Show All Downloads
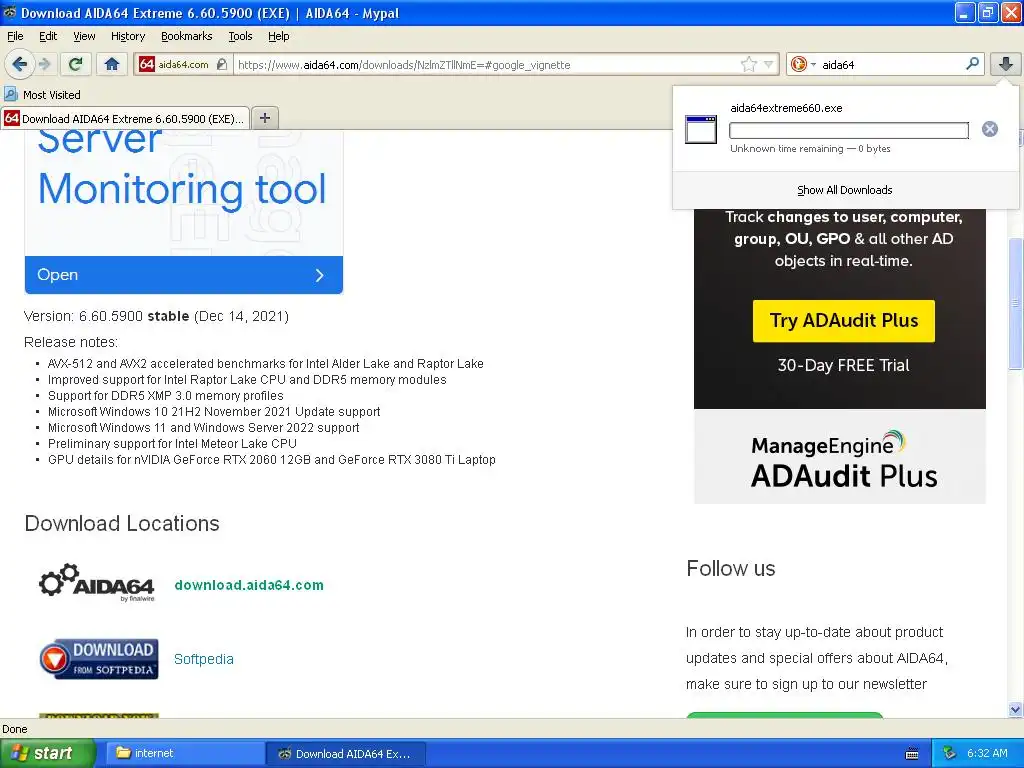1024x768 pixels. click(844, 190)
